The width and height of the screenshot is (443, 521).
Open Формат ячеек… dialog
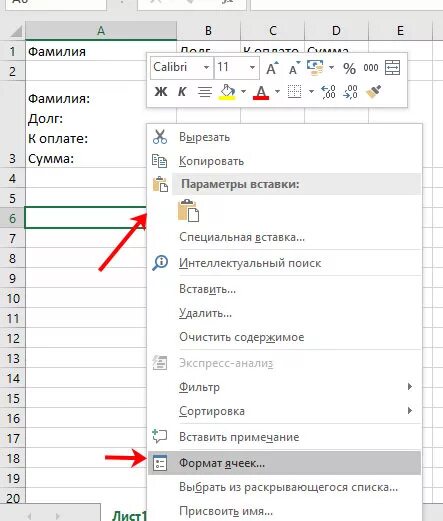point(285,463)
